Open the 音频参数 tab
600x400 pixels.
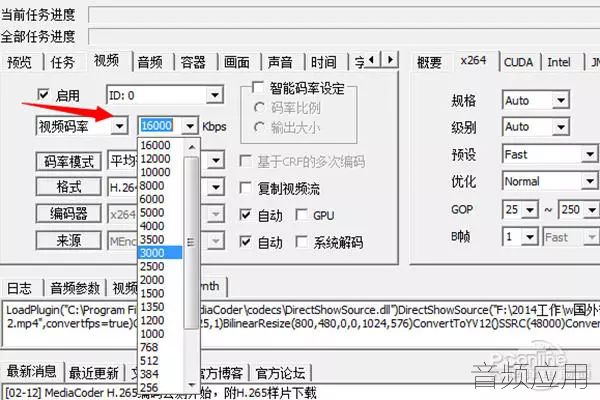tap(75, 288)
